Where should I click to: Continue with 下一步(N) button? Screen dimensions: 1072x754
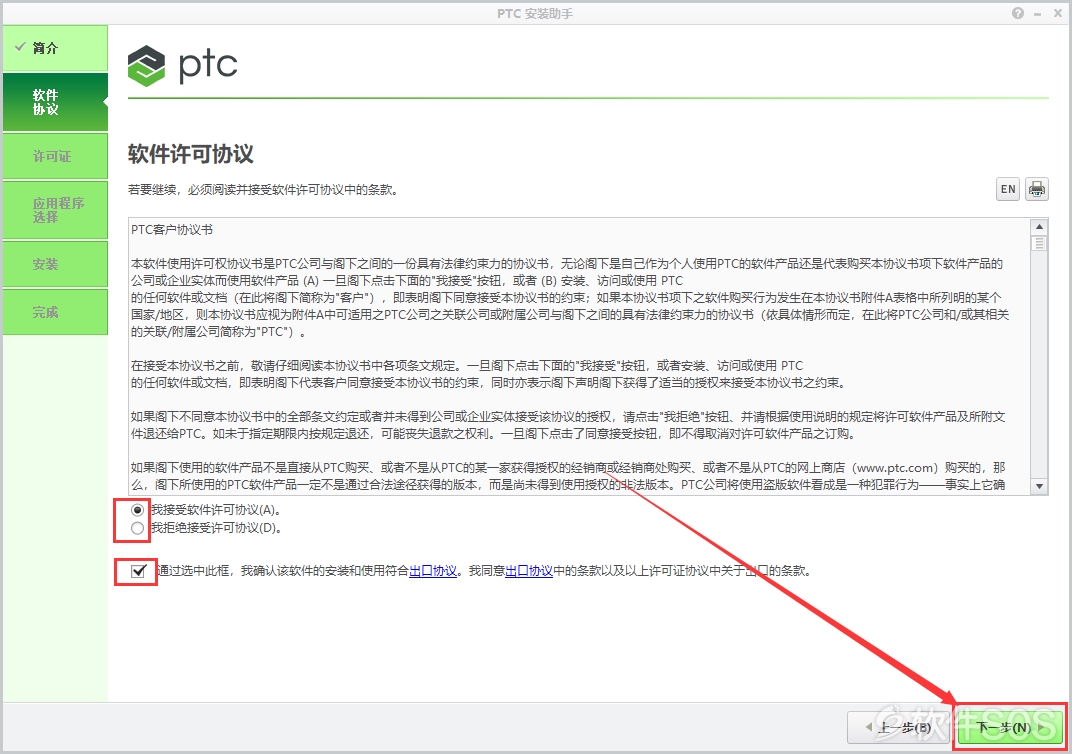coord(1010,727)
